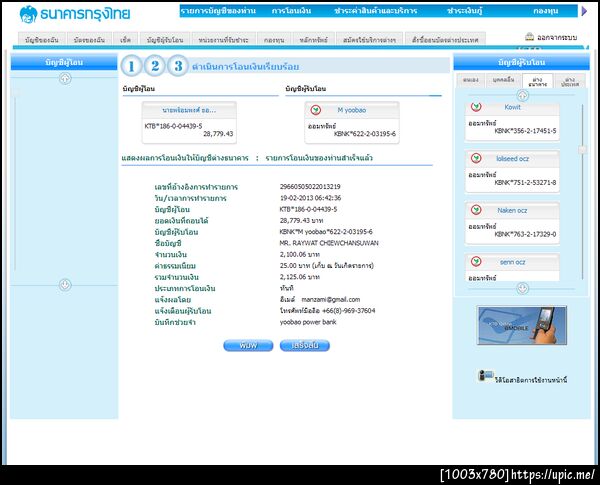Click ออกจากระบบ logout link
Viewport: 600px width, 485px height.
[x=557, y=37]
